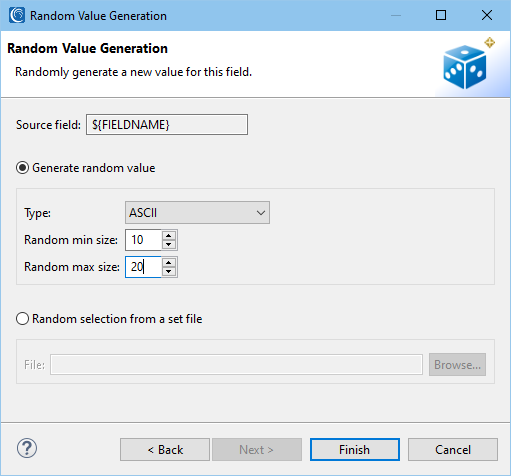Close the dialog with the X button
The image size is (511, 476).
point(487,15)
